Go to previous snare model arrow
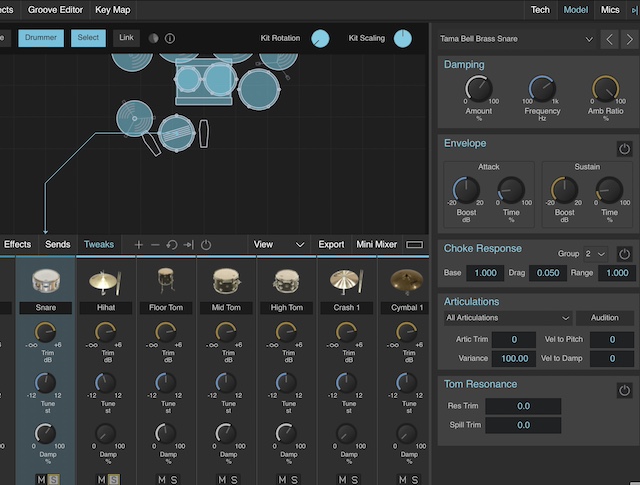This screenshot has height=485, width=640. click(610, 40)
